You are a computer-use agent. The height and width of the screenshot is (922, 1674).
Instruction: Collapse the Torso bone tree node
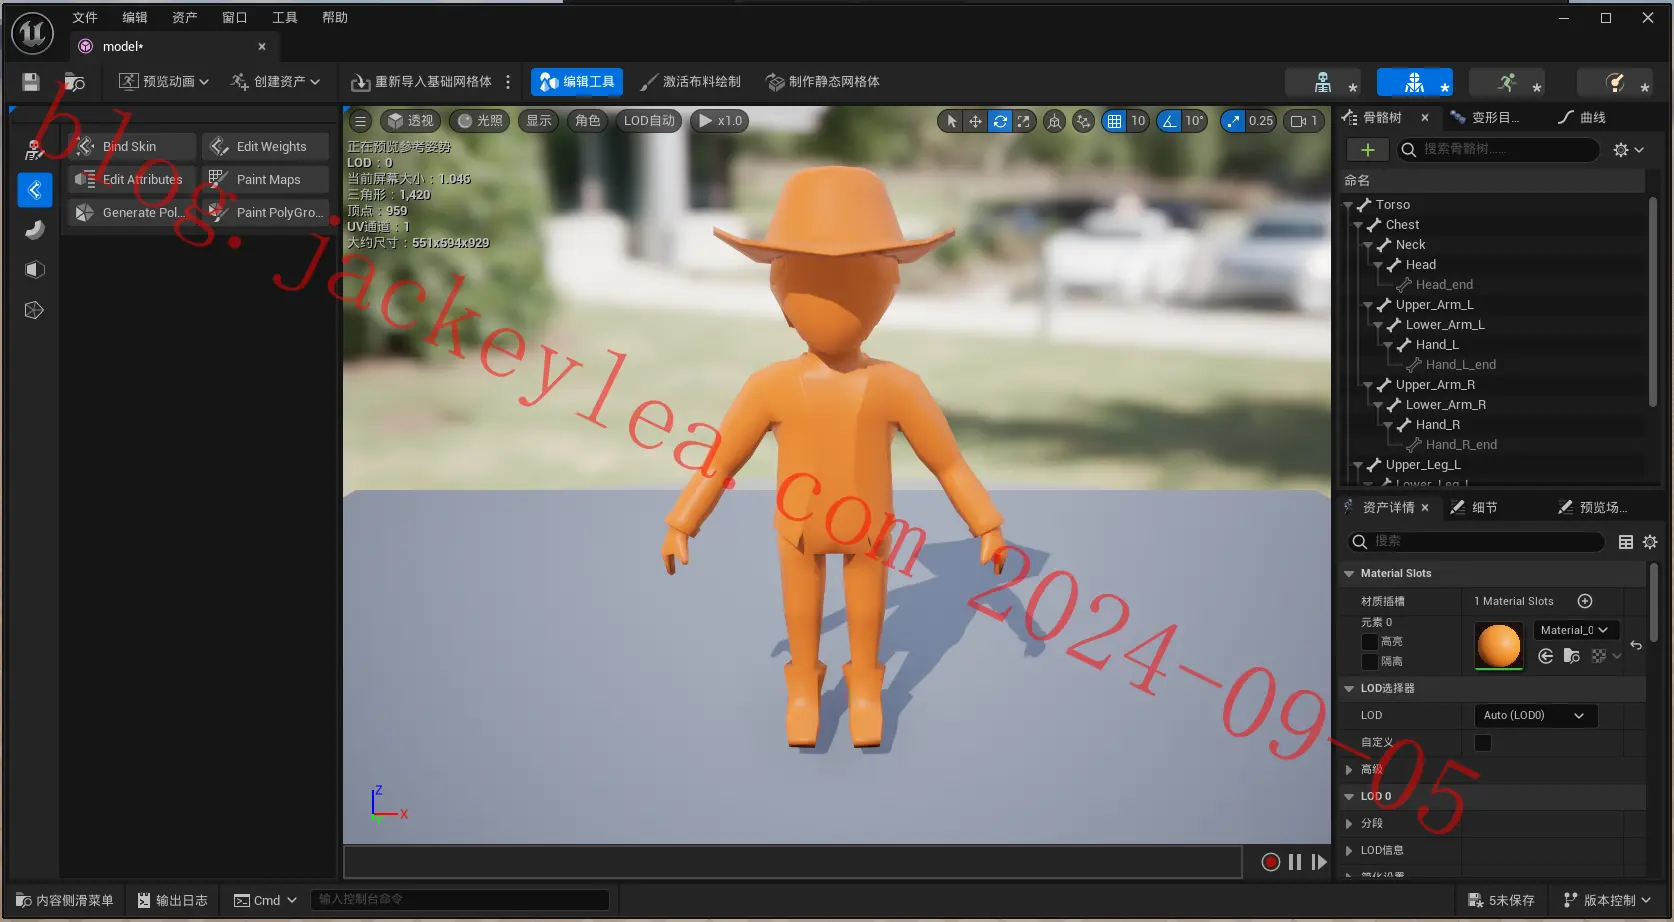[x=1349, y=205]
